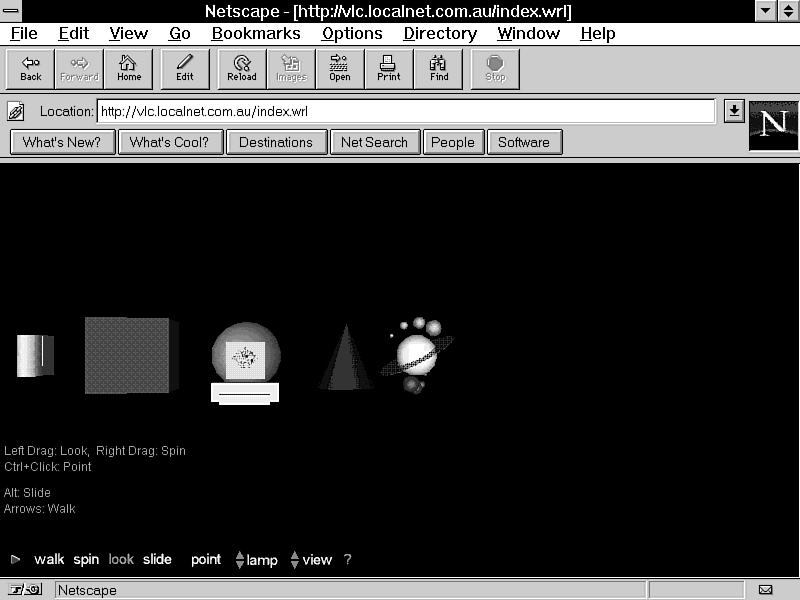Open the Location history dropdown arrow
This screenshot has width=800, height=600.
pyautogui.click(x=734, y=111)
